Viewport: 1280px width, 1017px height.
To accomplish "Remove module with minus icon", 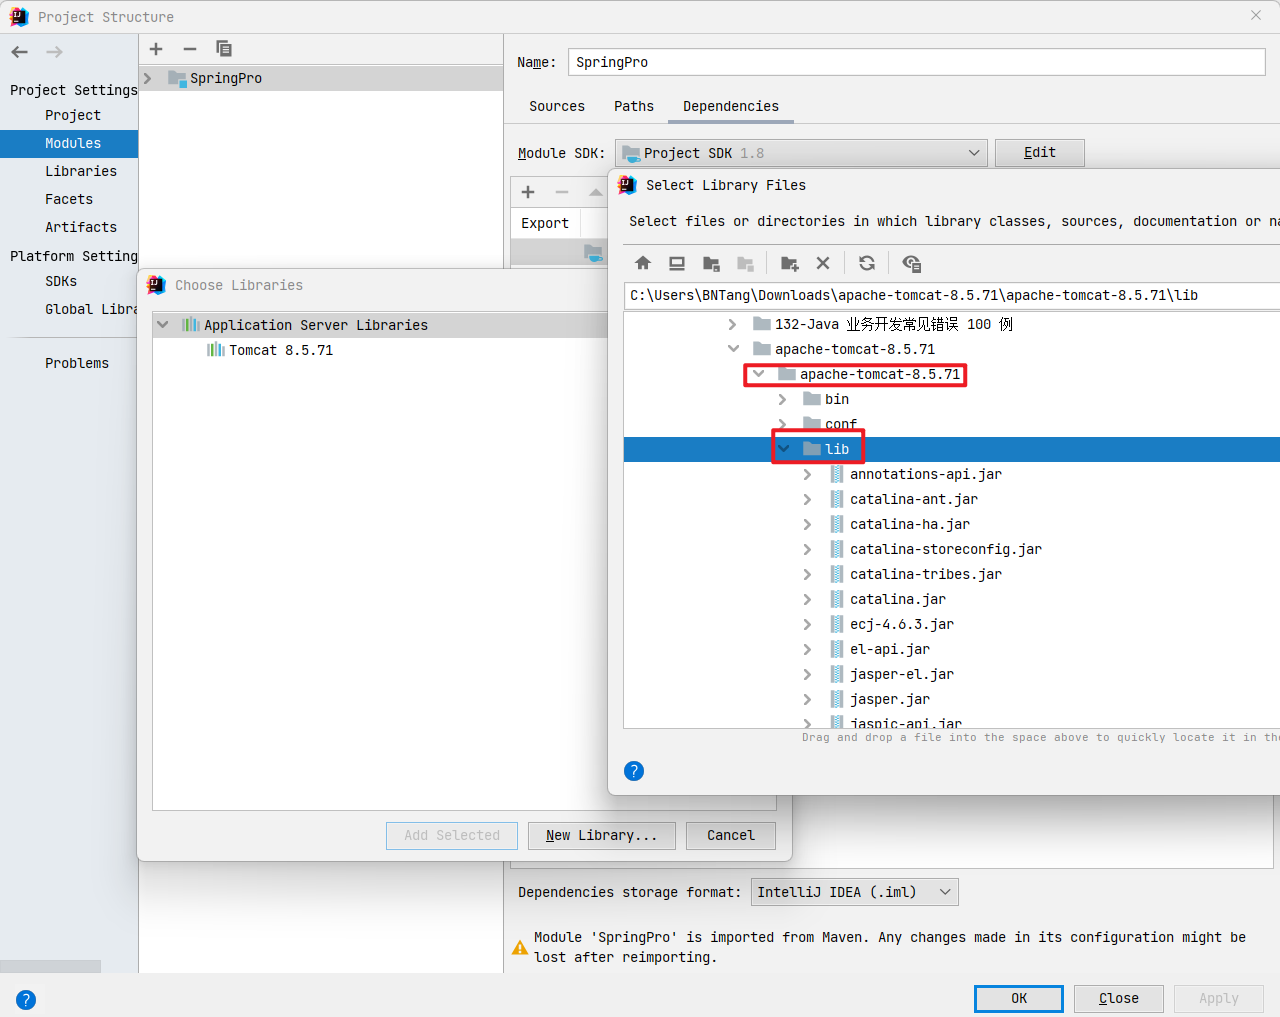I will tap(190, 49).
